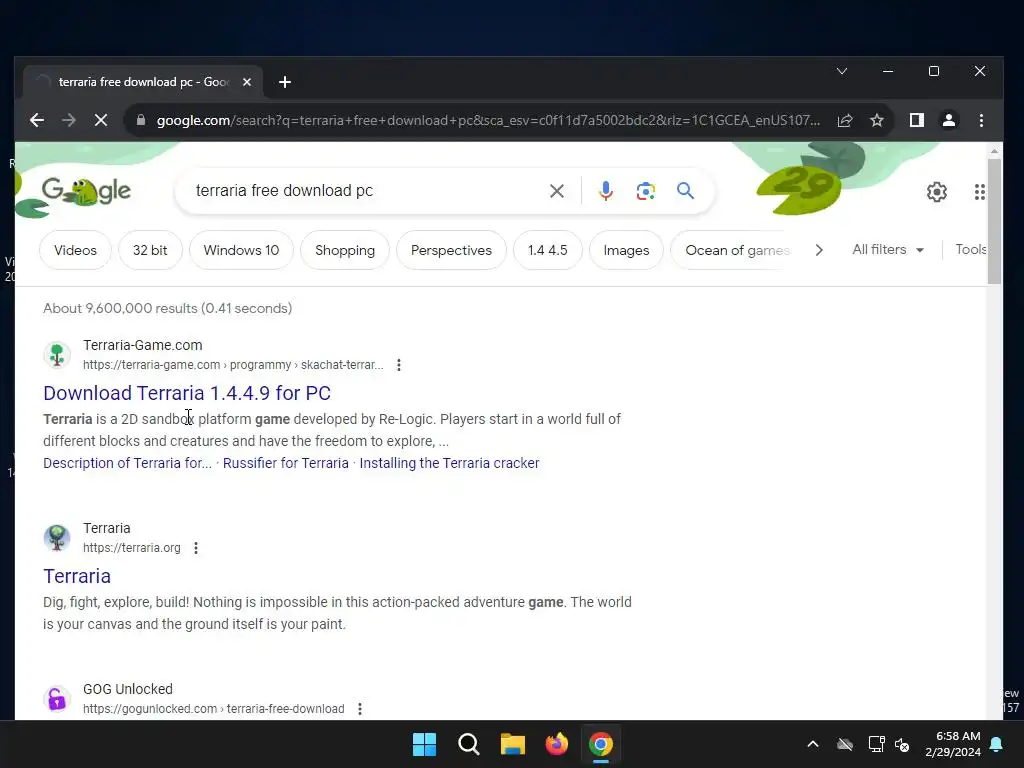This screenshot has width=1024, height=768.
Task: Select the Windows 10 filter chip
Action: [x=241, y=250]
